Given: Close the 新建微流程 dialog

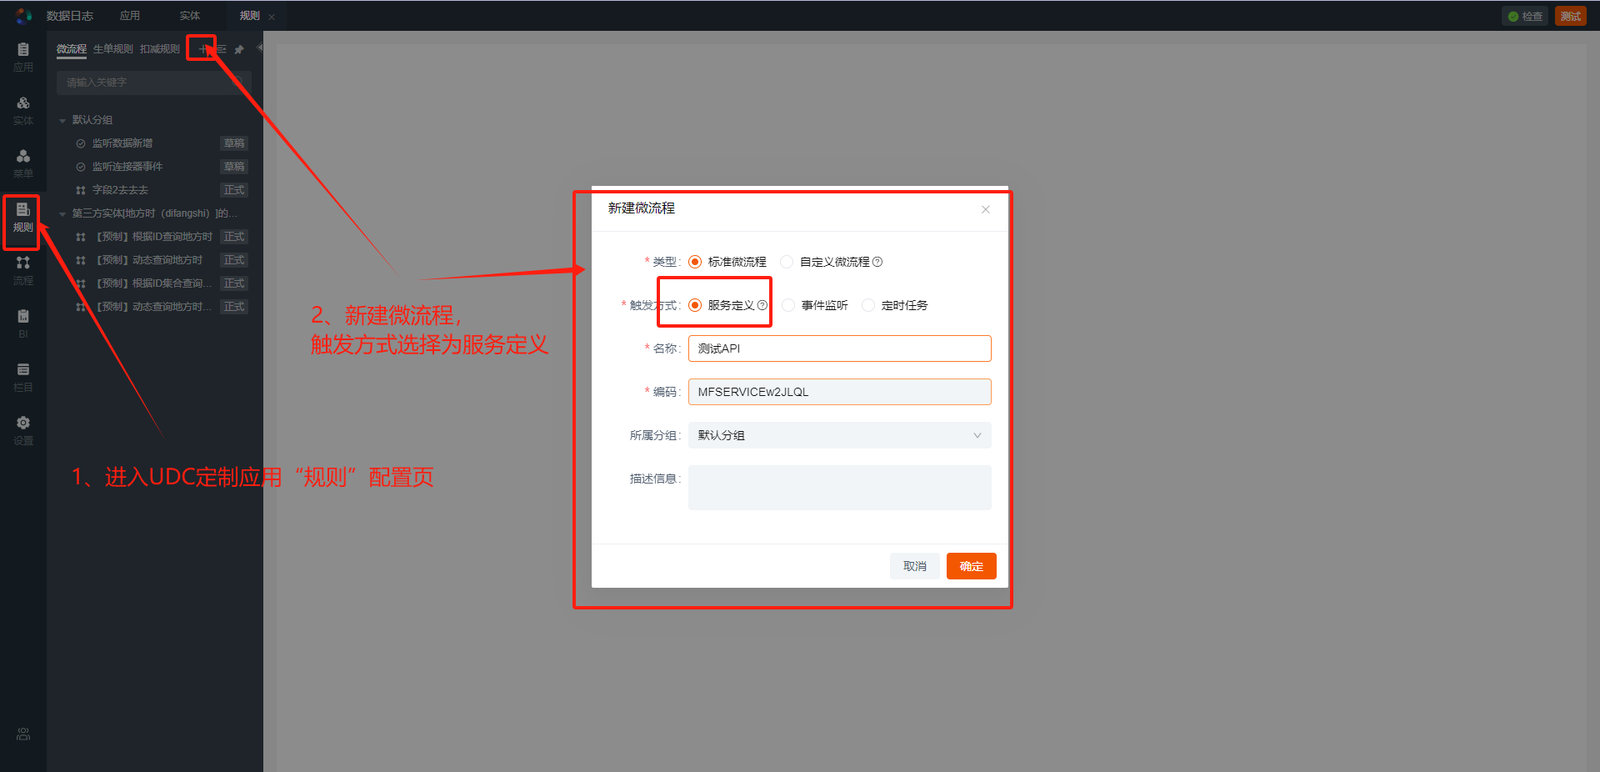Looking at the screenshot, I should (x=985, y=209).
